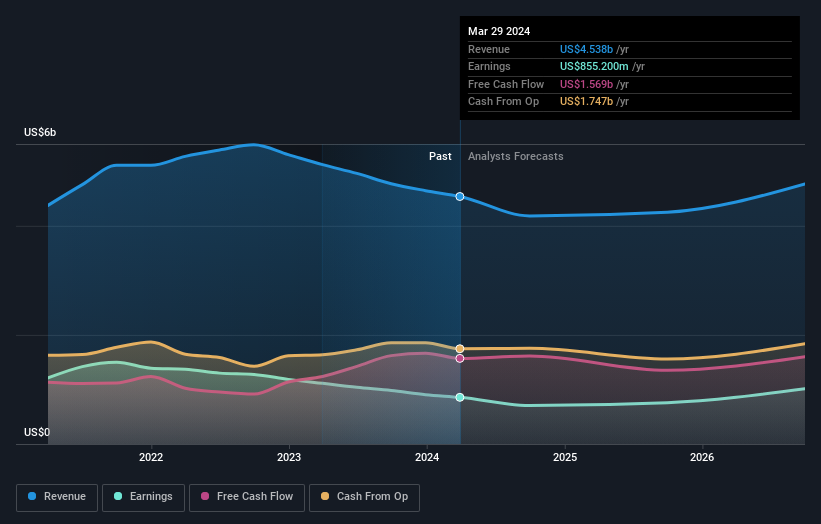This screenshot has height=524, width=821.
Task: Click the 2025 x-axis label
Action: (565, 457)
